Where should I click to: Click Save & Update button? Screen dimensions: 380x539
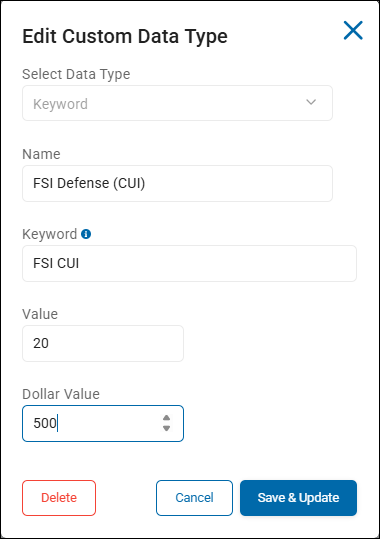point(298,498)
